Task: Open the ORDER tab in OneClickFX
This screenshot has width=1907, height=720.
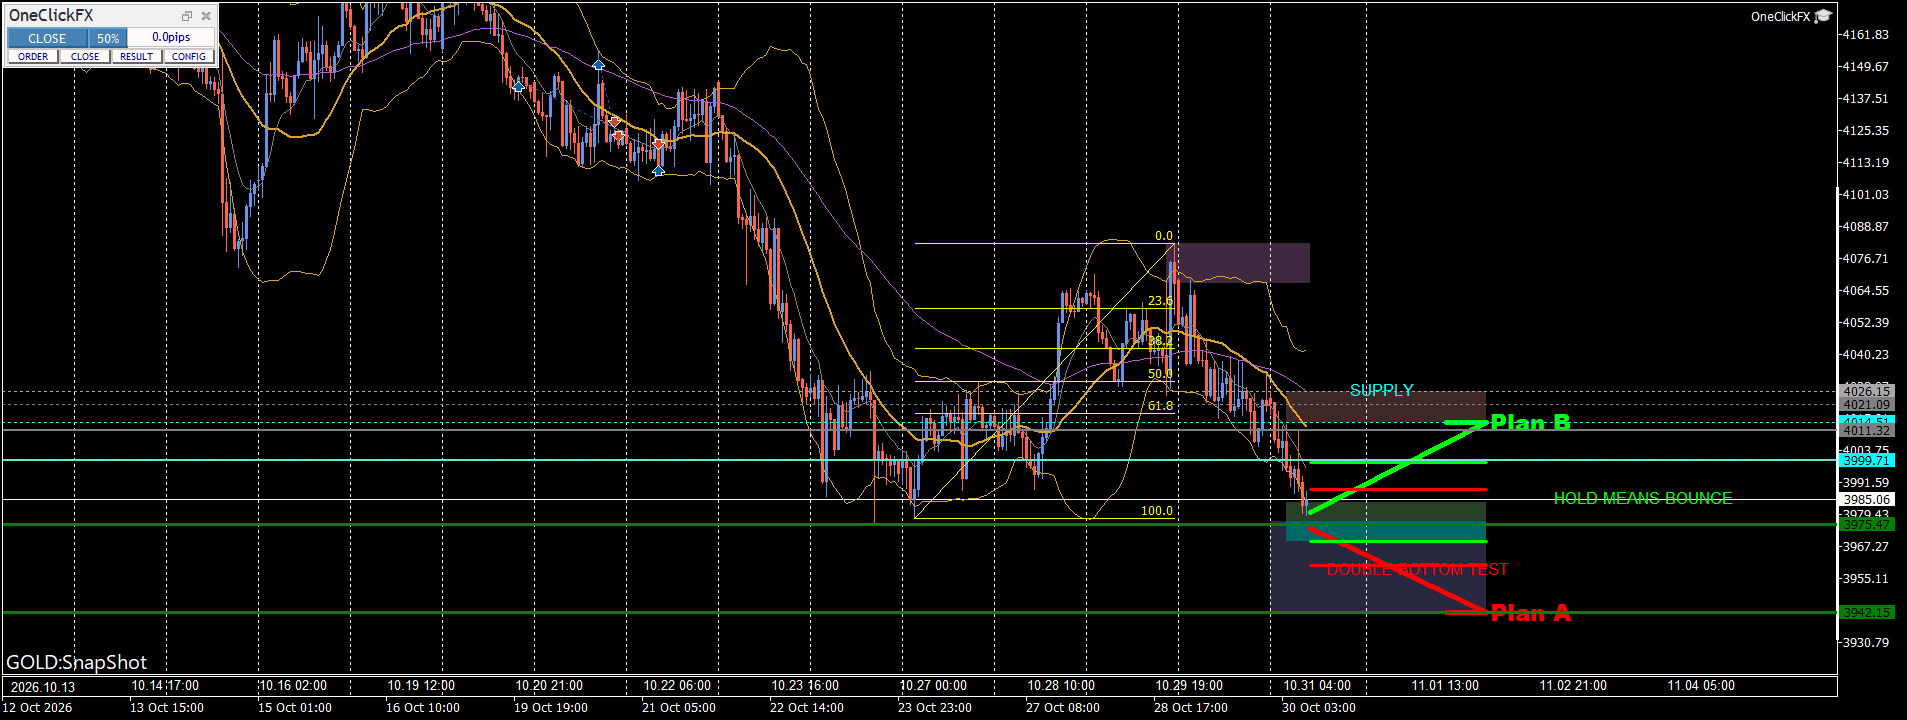Action: point(33,57)
